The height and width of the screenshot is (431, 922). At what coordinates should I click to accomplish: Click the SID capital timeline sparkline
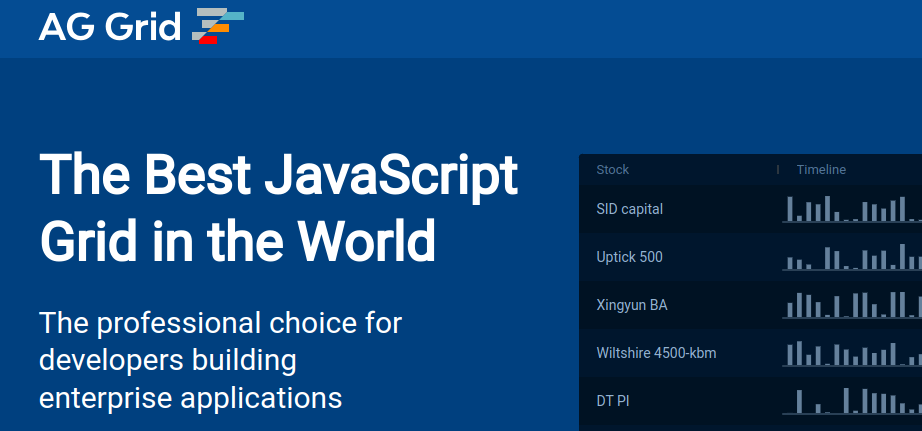852,209
